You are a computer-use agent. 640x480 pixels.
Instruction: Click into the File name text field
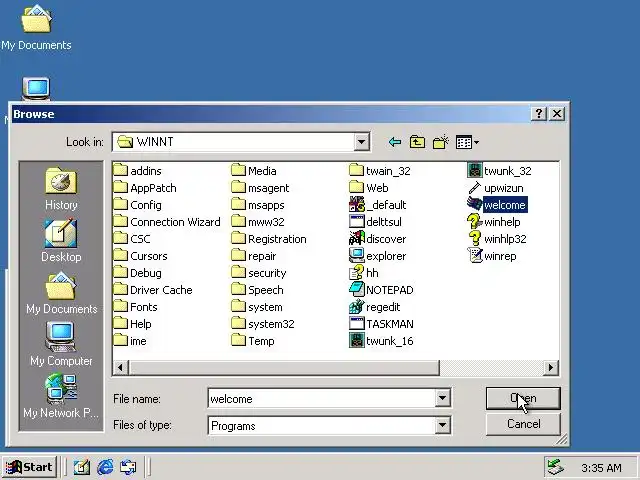pyautogui.click(x=321, y=398)
